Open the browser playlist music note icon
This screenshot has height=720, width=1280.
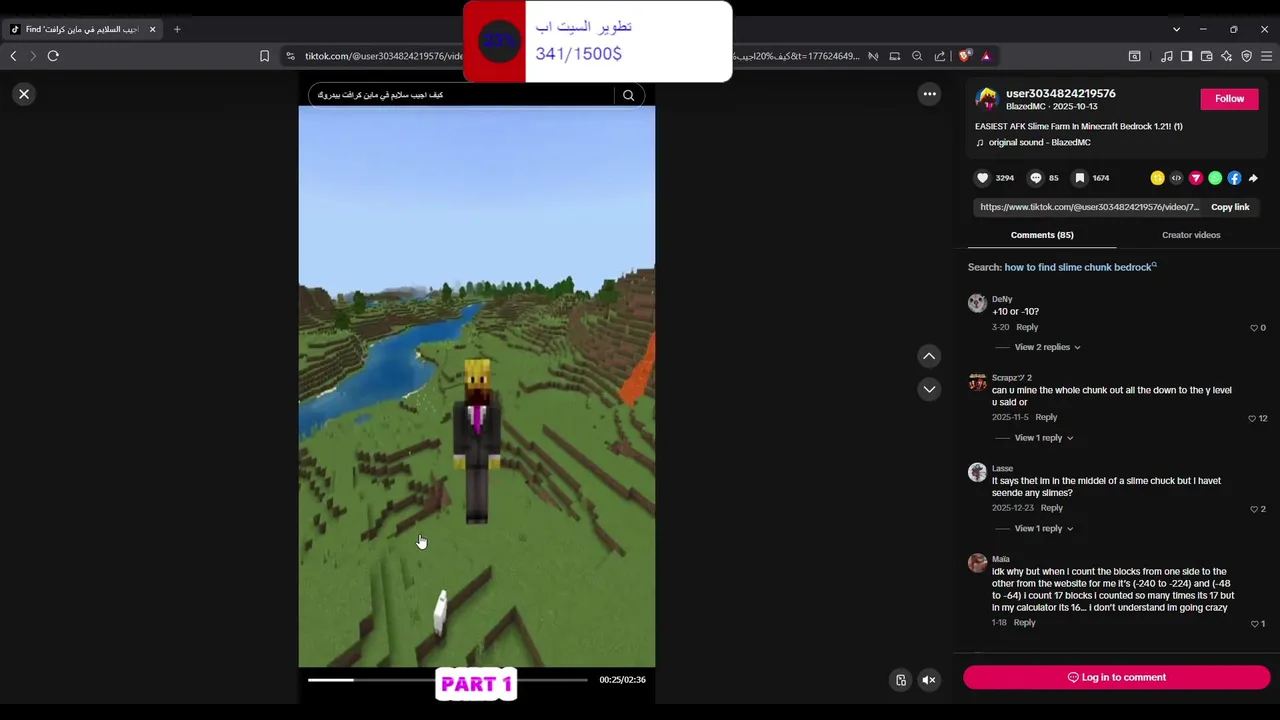click(1167, 56)
